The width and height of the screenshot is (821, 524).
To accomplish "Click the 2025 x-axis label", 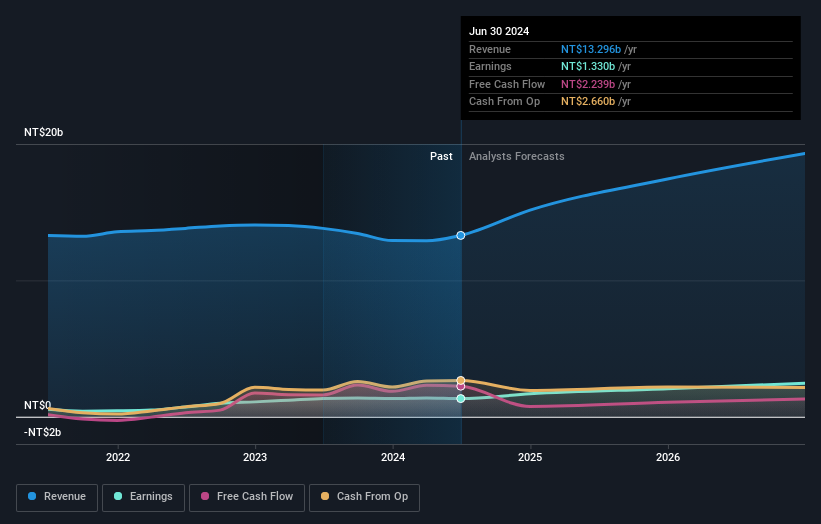I will [x=530, y=457].
